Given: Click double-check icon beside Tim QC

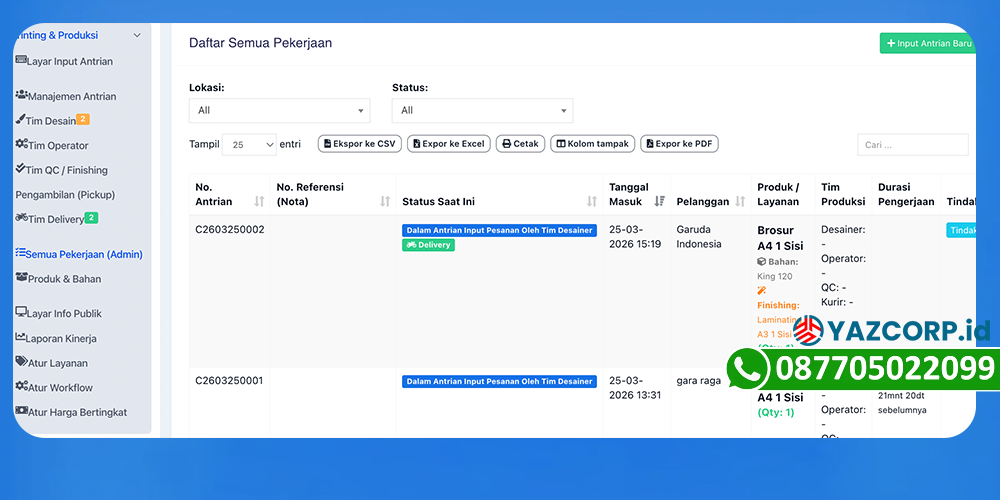Looking at the screenshot, I should pyautogui.click(x=20, y=169).
